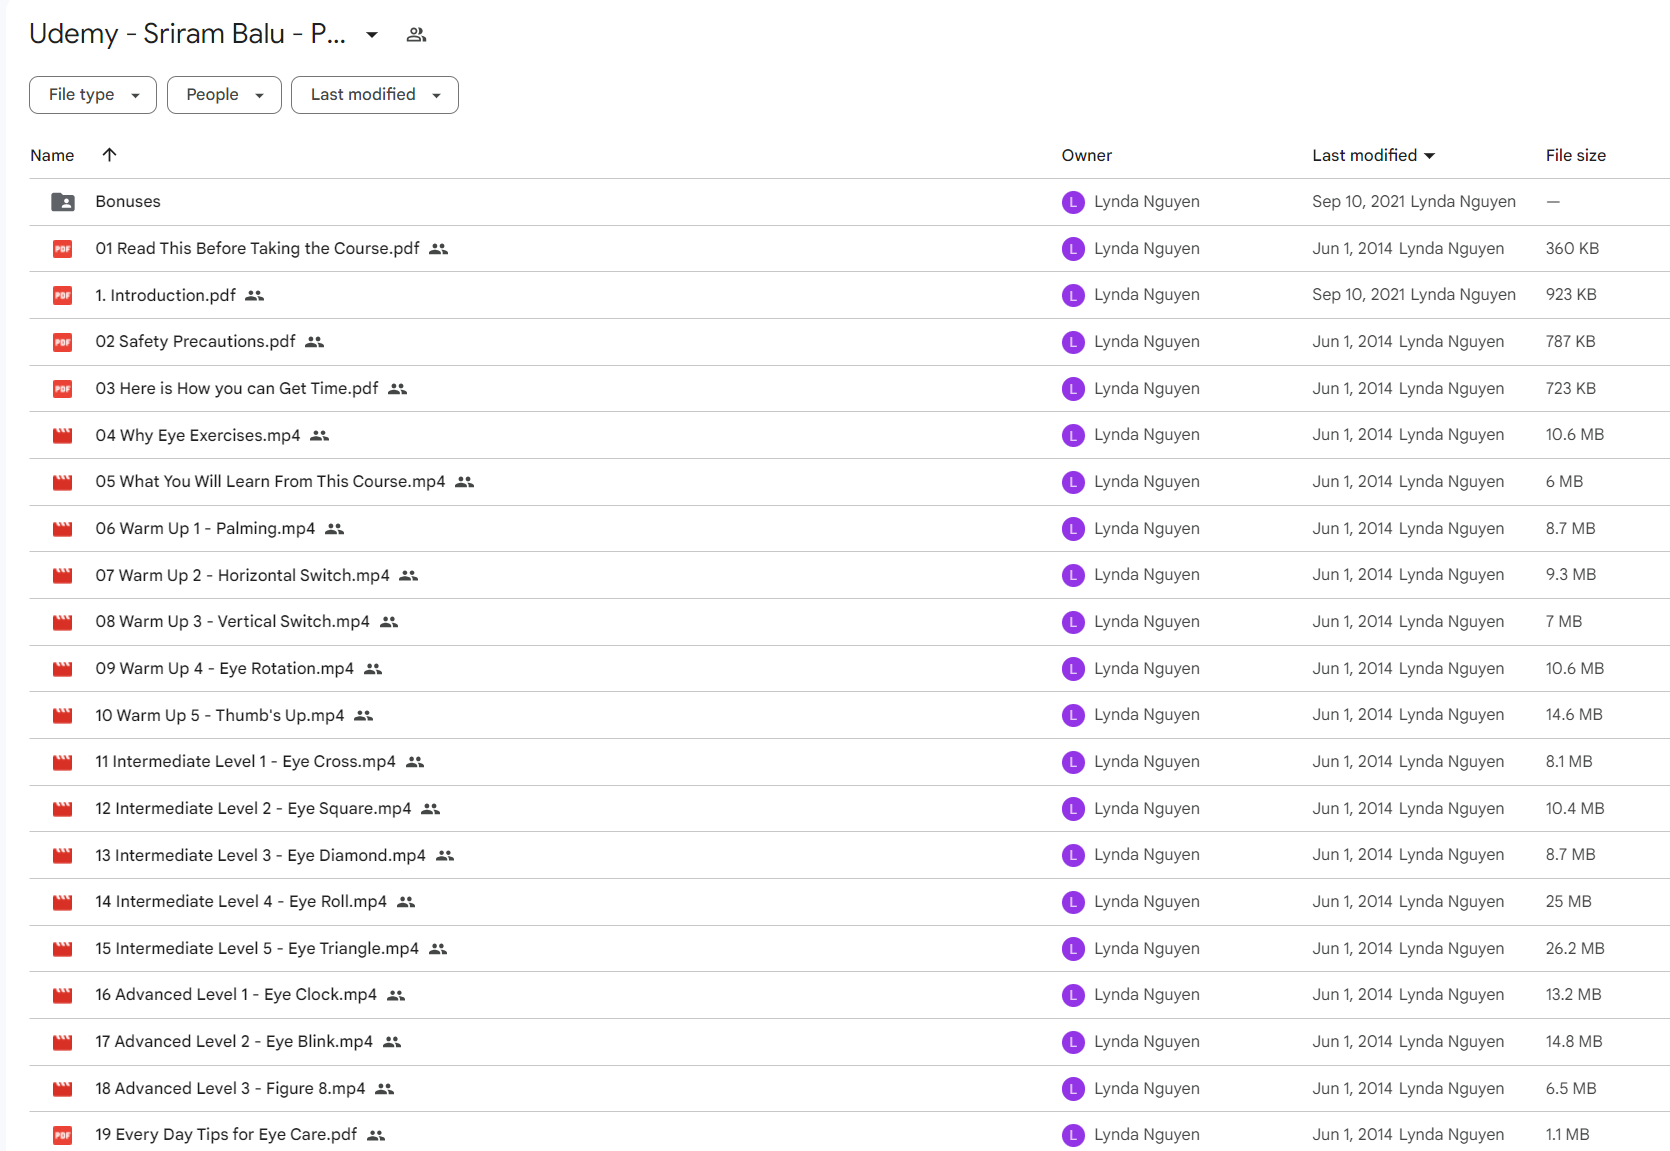Image resolution: width=1670 pixels, height=1151 pixels.
Task: Open the folder title dropdown arrow
Action: (x=372, y=35)
